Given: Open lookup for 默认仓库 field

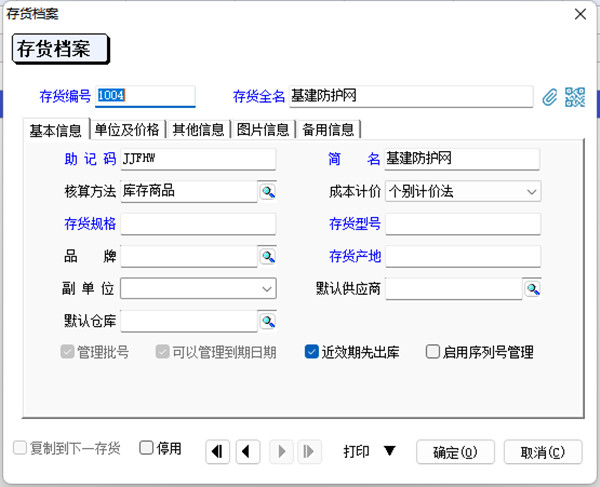Looking at the screenshot, I should point(267,321).
